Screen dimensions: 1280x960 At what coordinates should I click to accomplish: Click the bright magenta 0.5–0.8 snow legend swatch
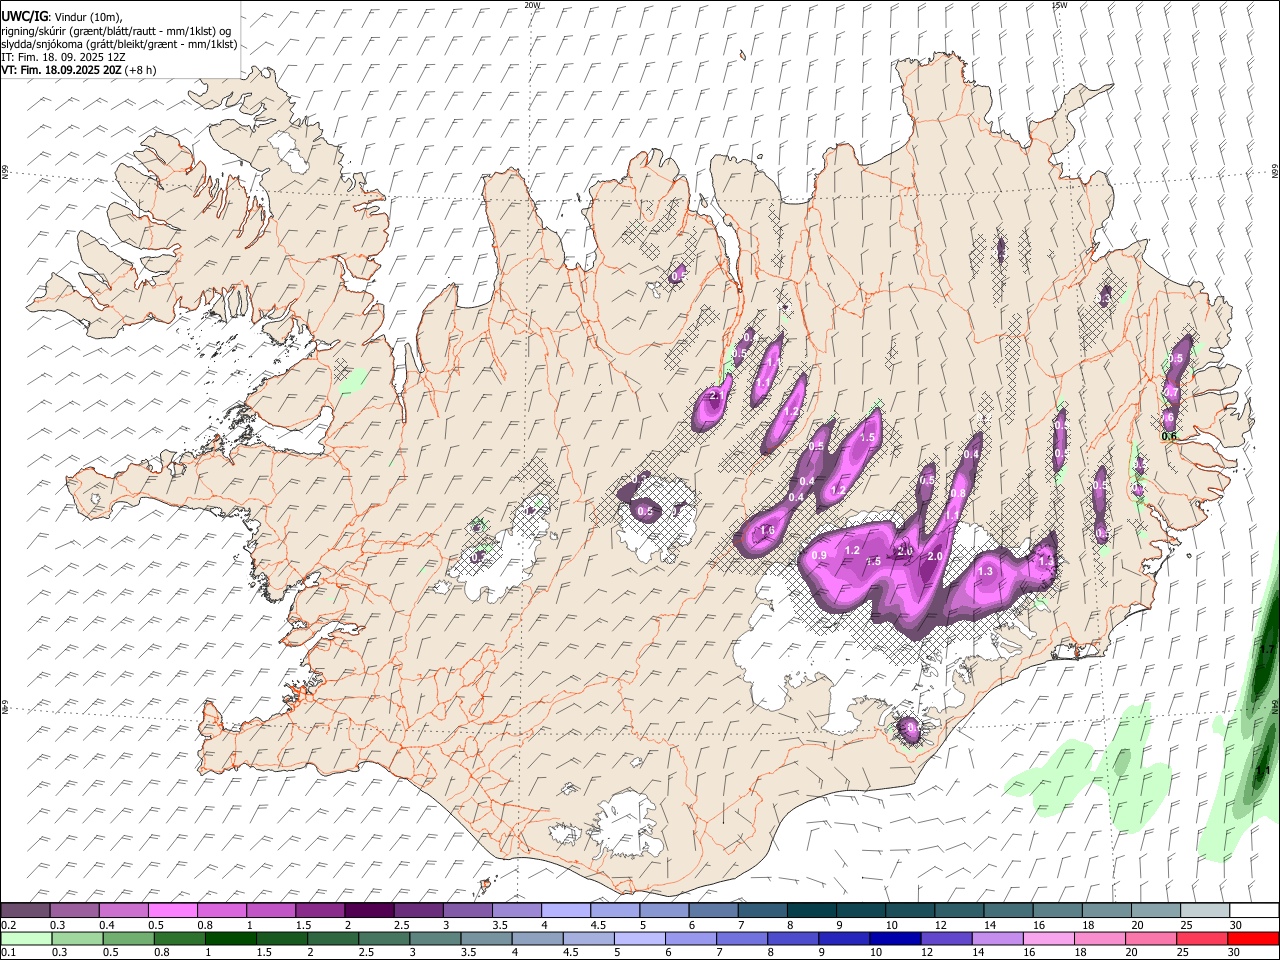click(x=172, y=911)
